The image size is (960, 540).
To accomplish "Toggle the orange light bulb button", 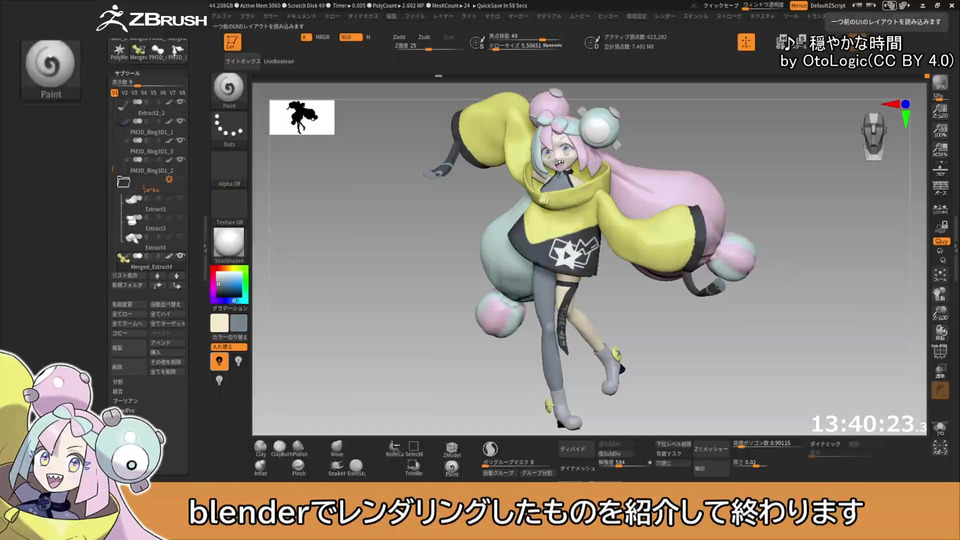I will [x=219, y=361].
